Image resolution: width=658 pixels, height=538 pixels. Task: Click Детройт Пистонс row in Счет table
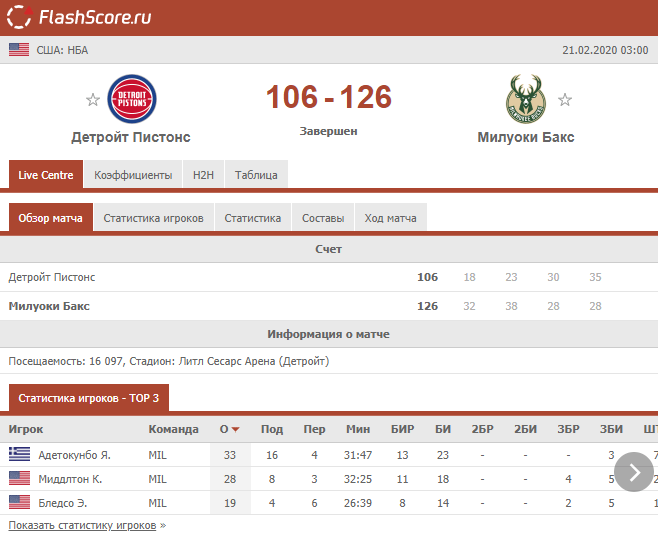pyautogui.click(x=329, y=277)
